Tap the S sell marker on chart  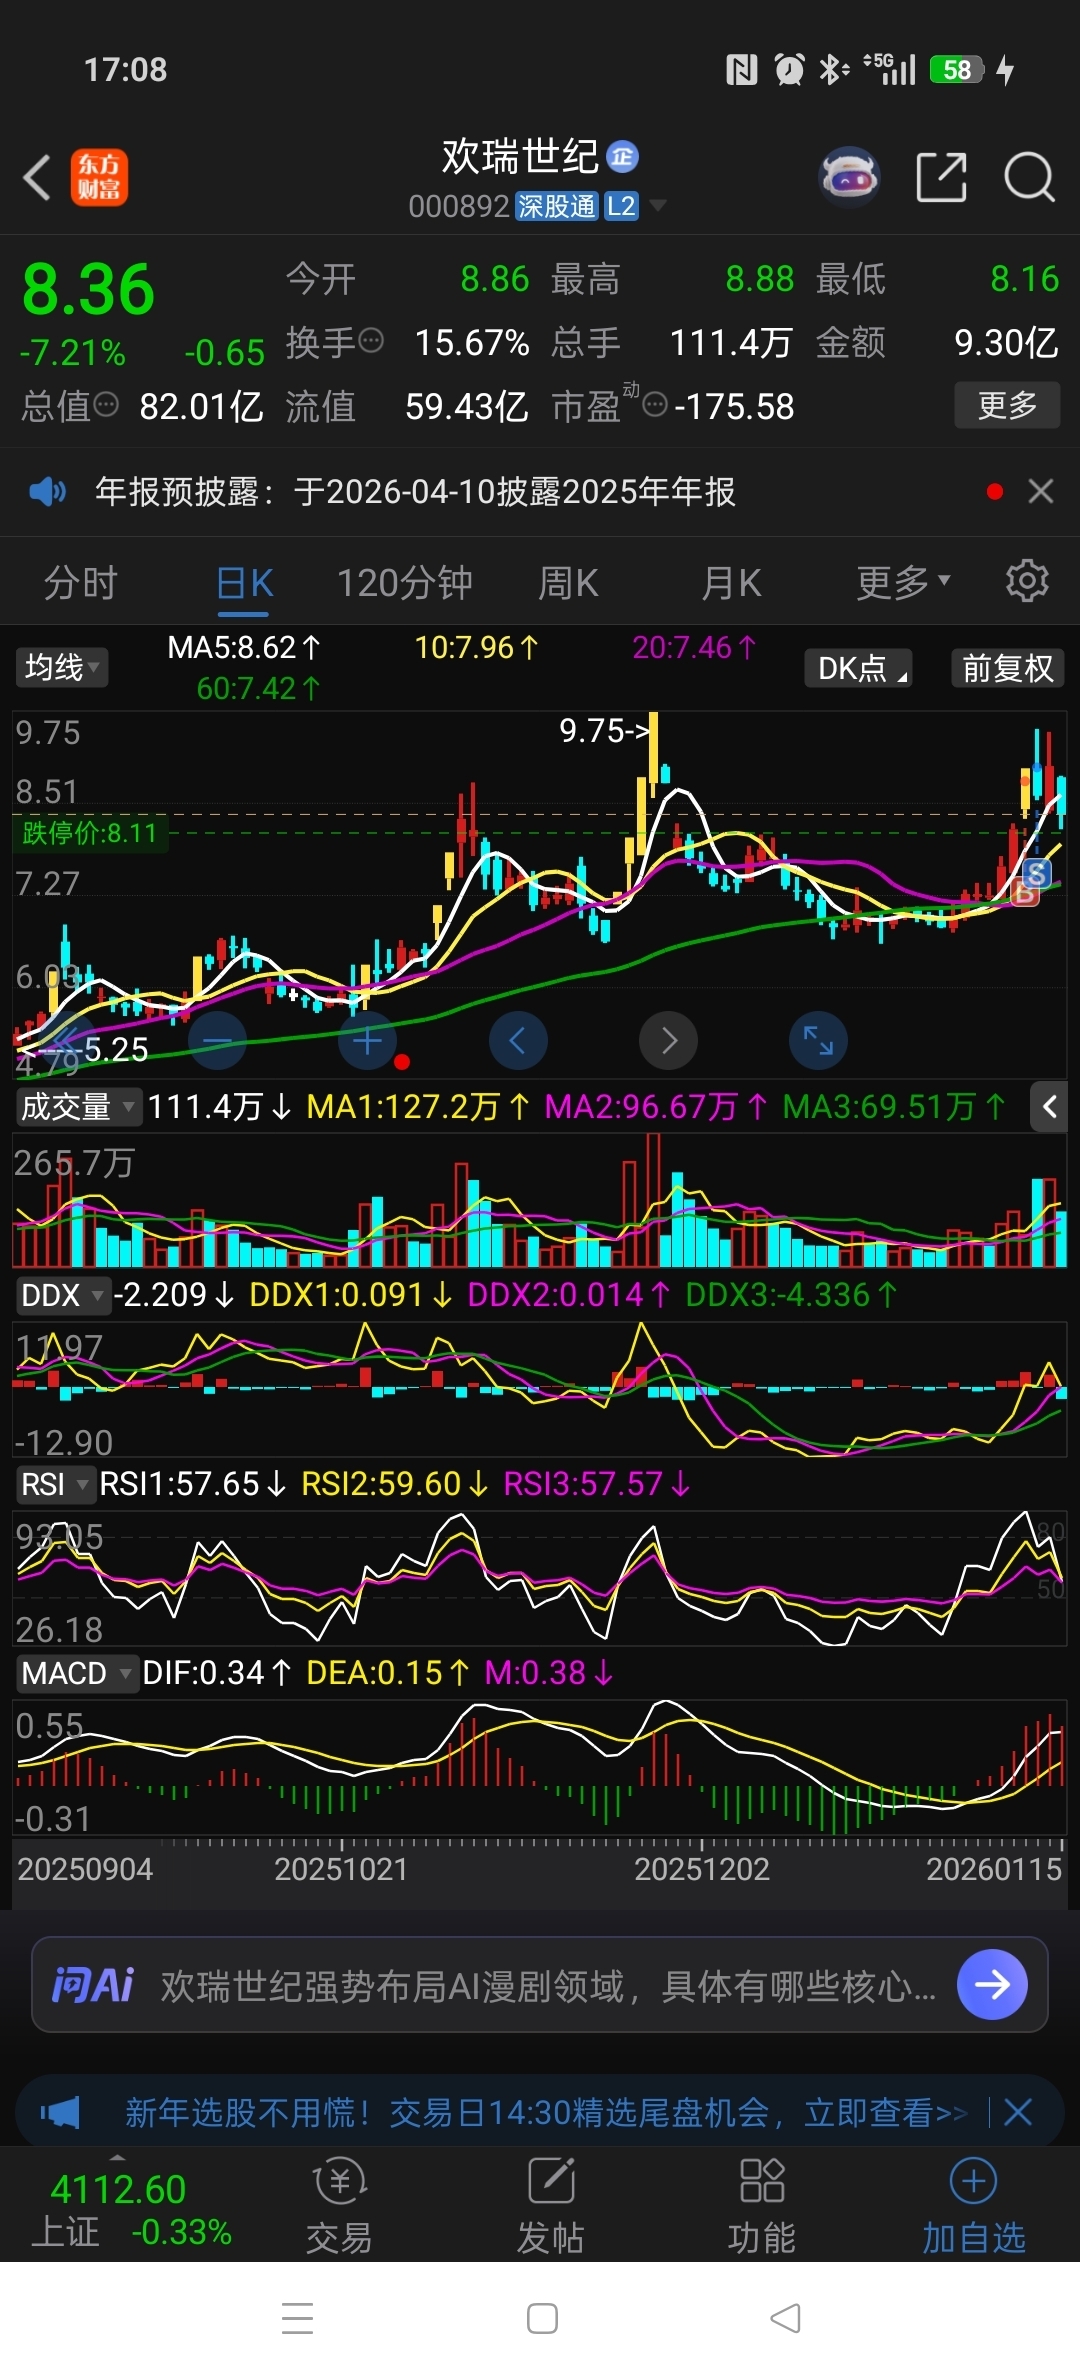tap(1037, 873)
